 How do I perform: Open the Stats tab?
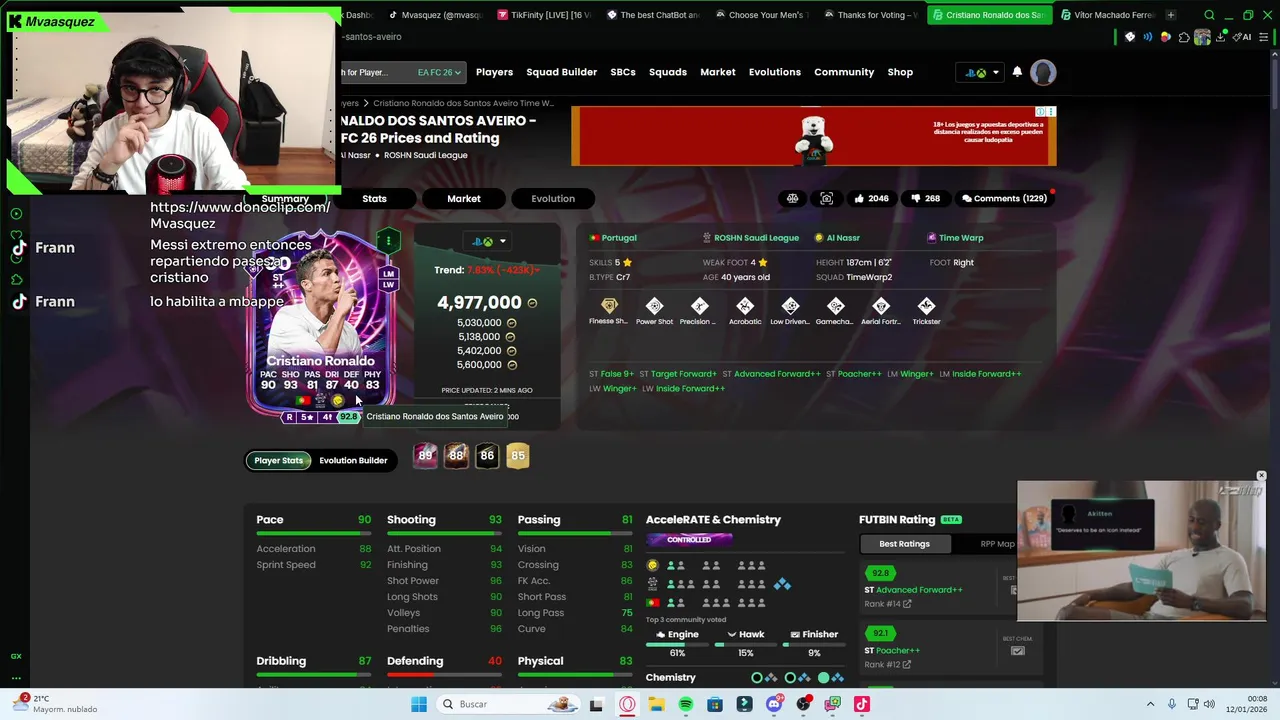click(374, 198)
